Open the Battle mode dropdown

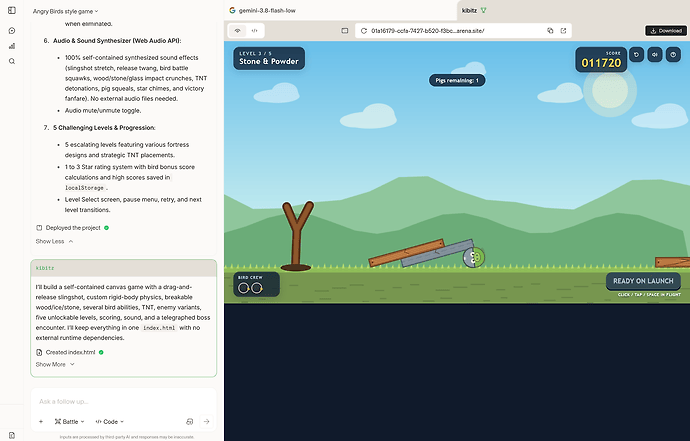(70, 422)
